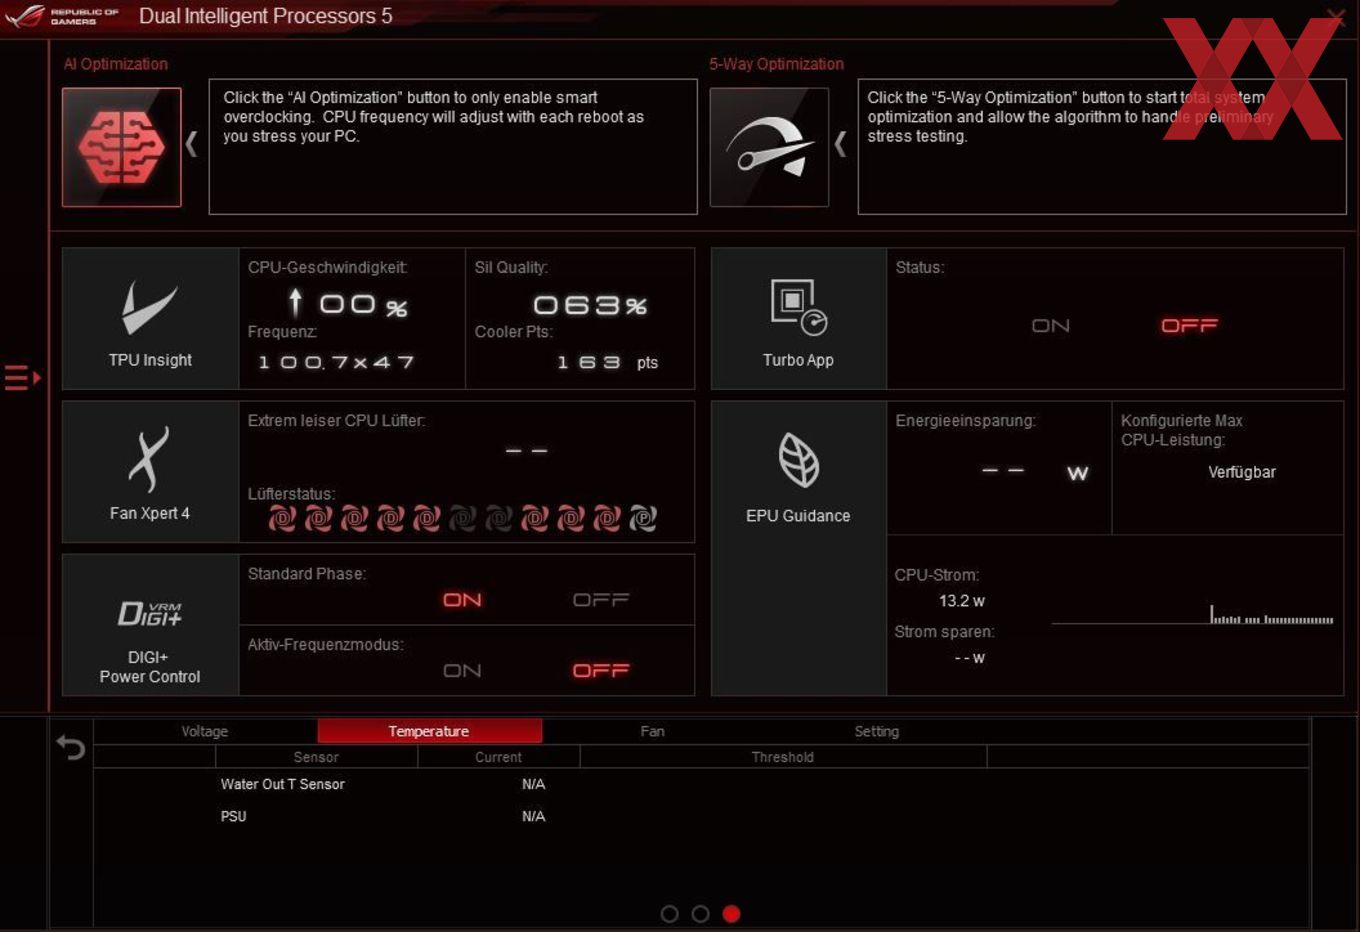1360x932 pixels.
Task: Click the Current column header
Action: (x=498, y=757)
